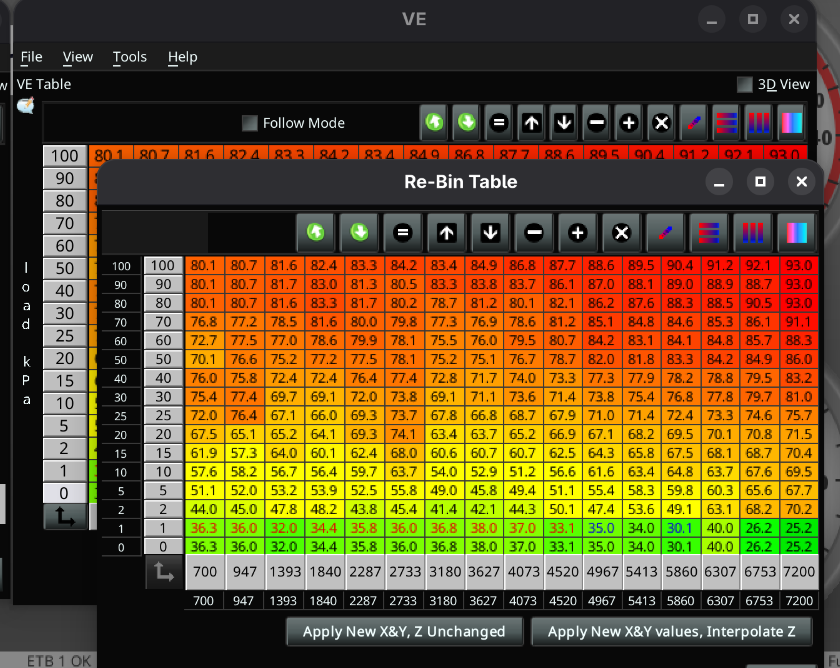Screen dimensions: 840x668
Task: Click Apply New X&Y values, Interpolate Z
Action: pyautogui.click(x=672, y=631)
